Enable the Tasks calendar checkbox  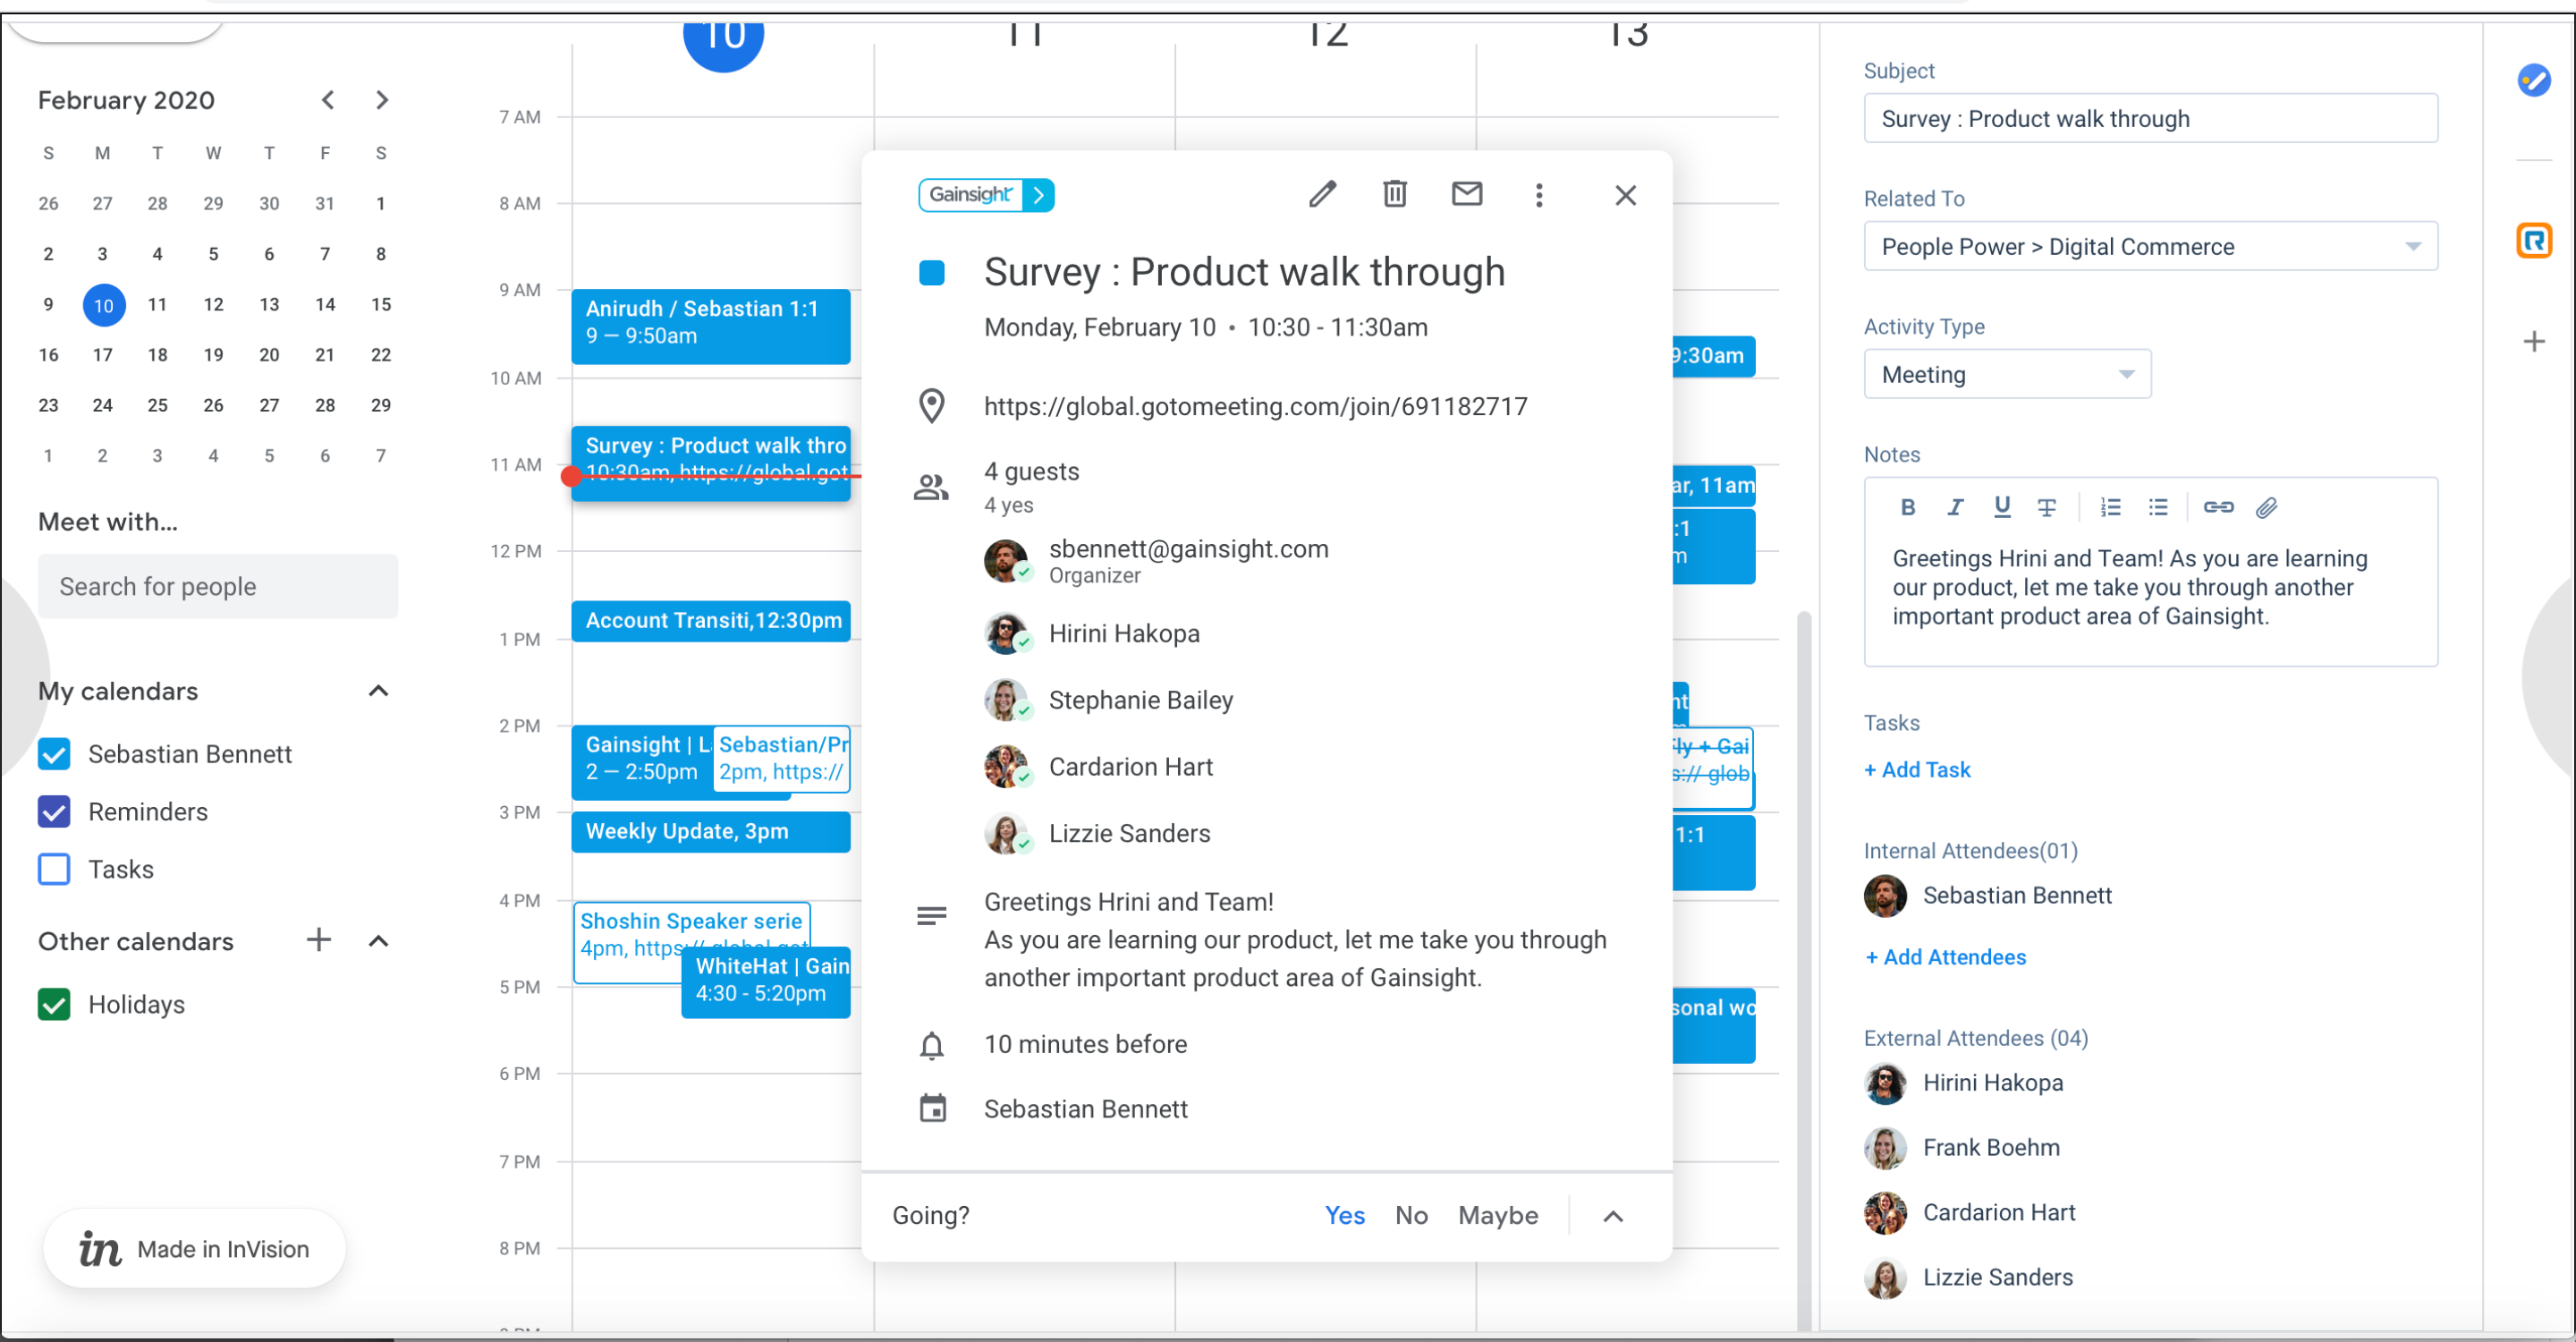pos(54,869)
